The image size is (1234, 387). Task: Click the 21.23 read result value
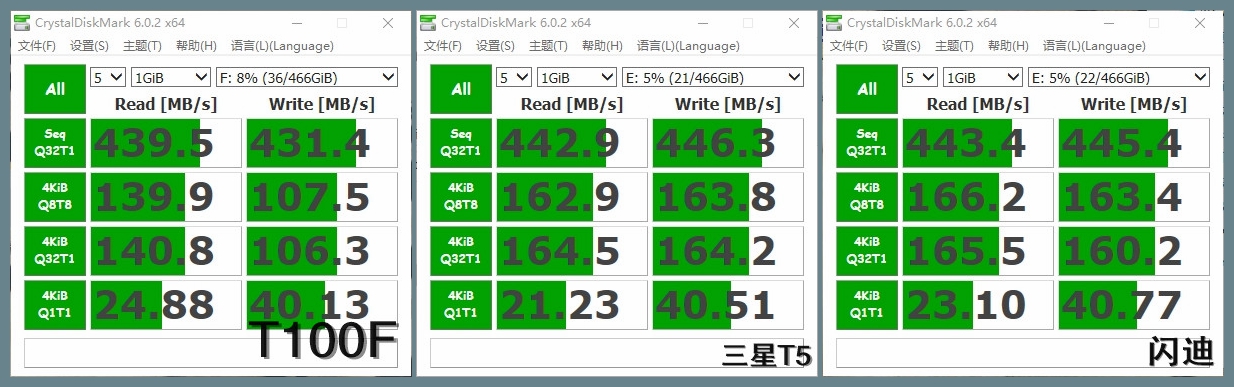(x=572, y=305)
